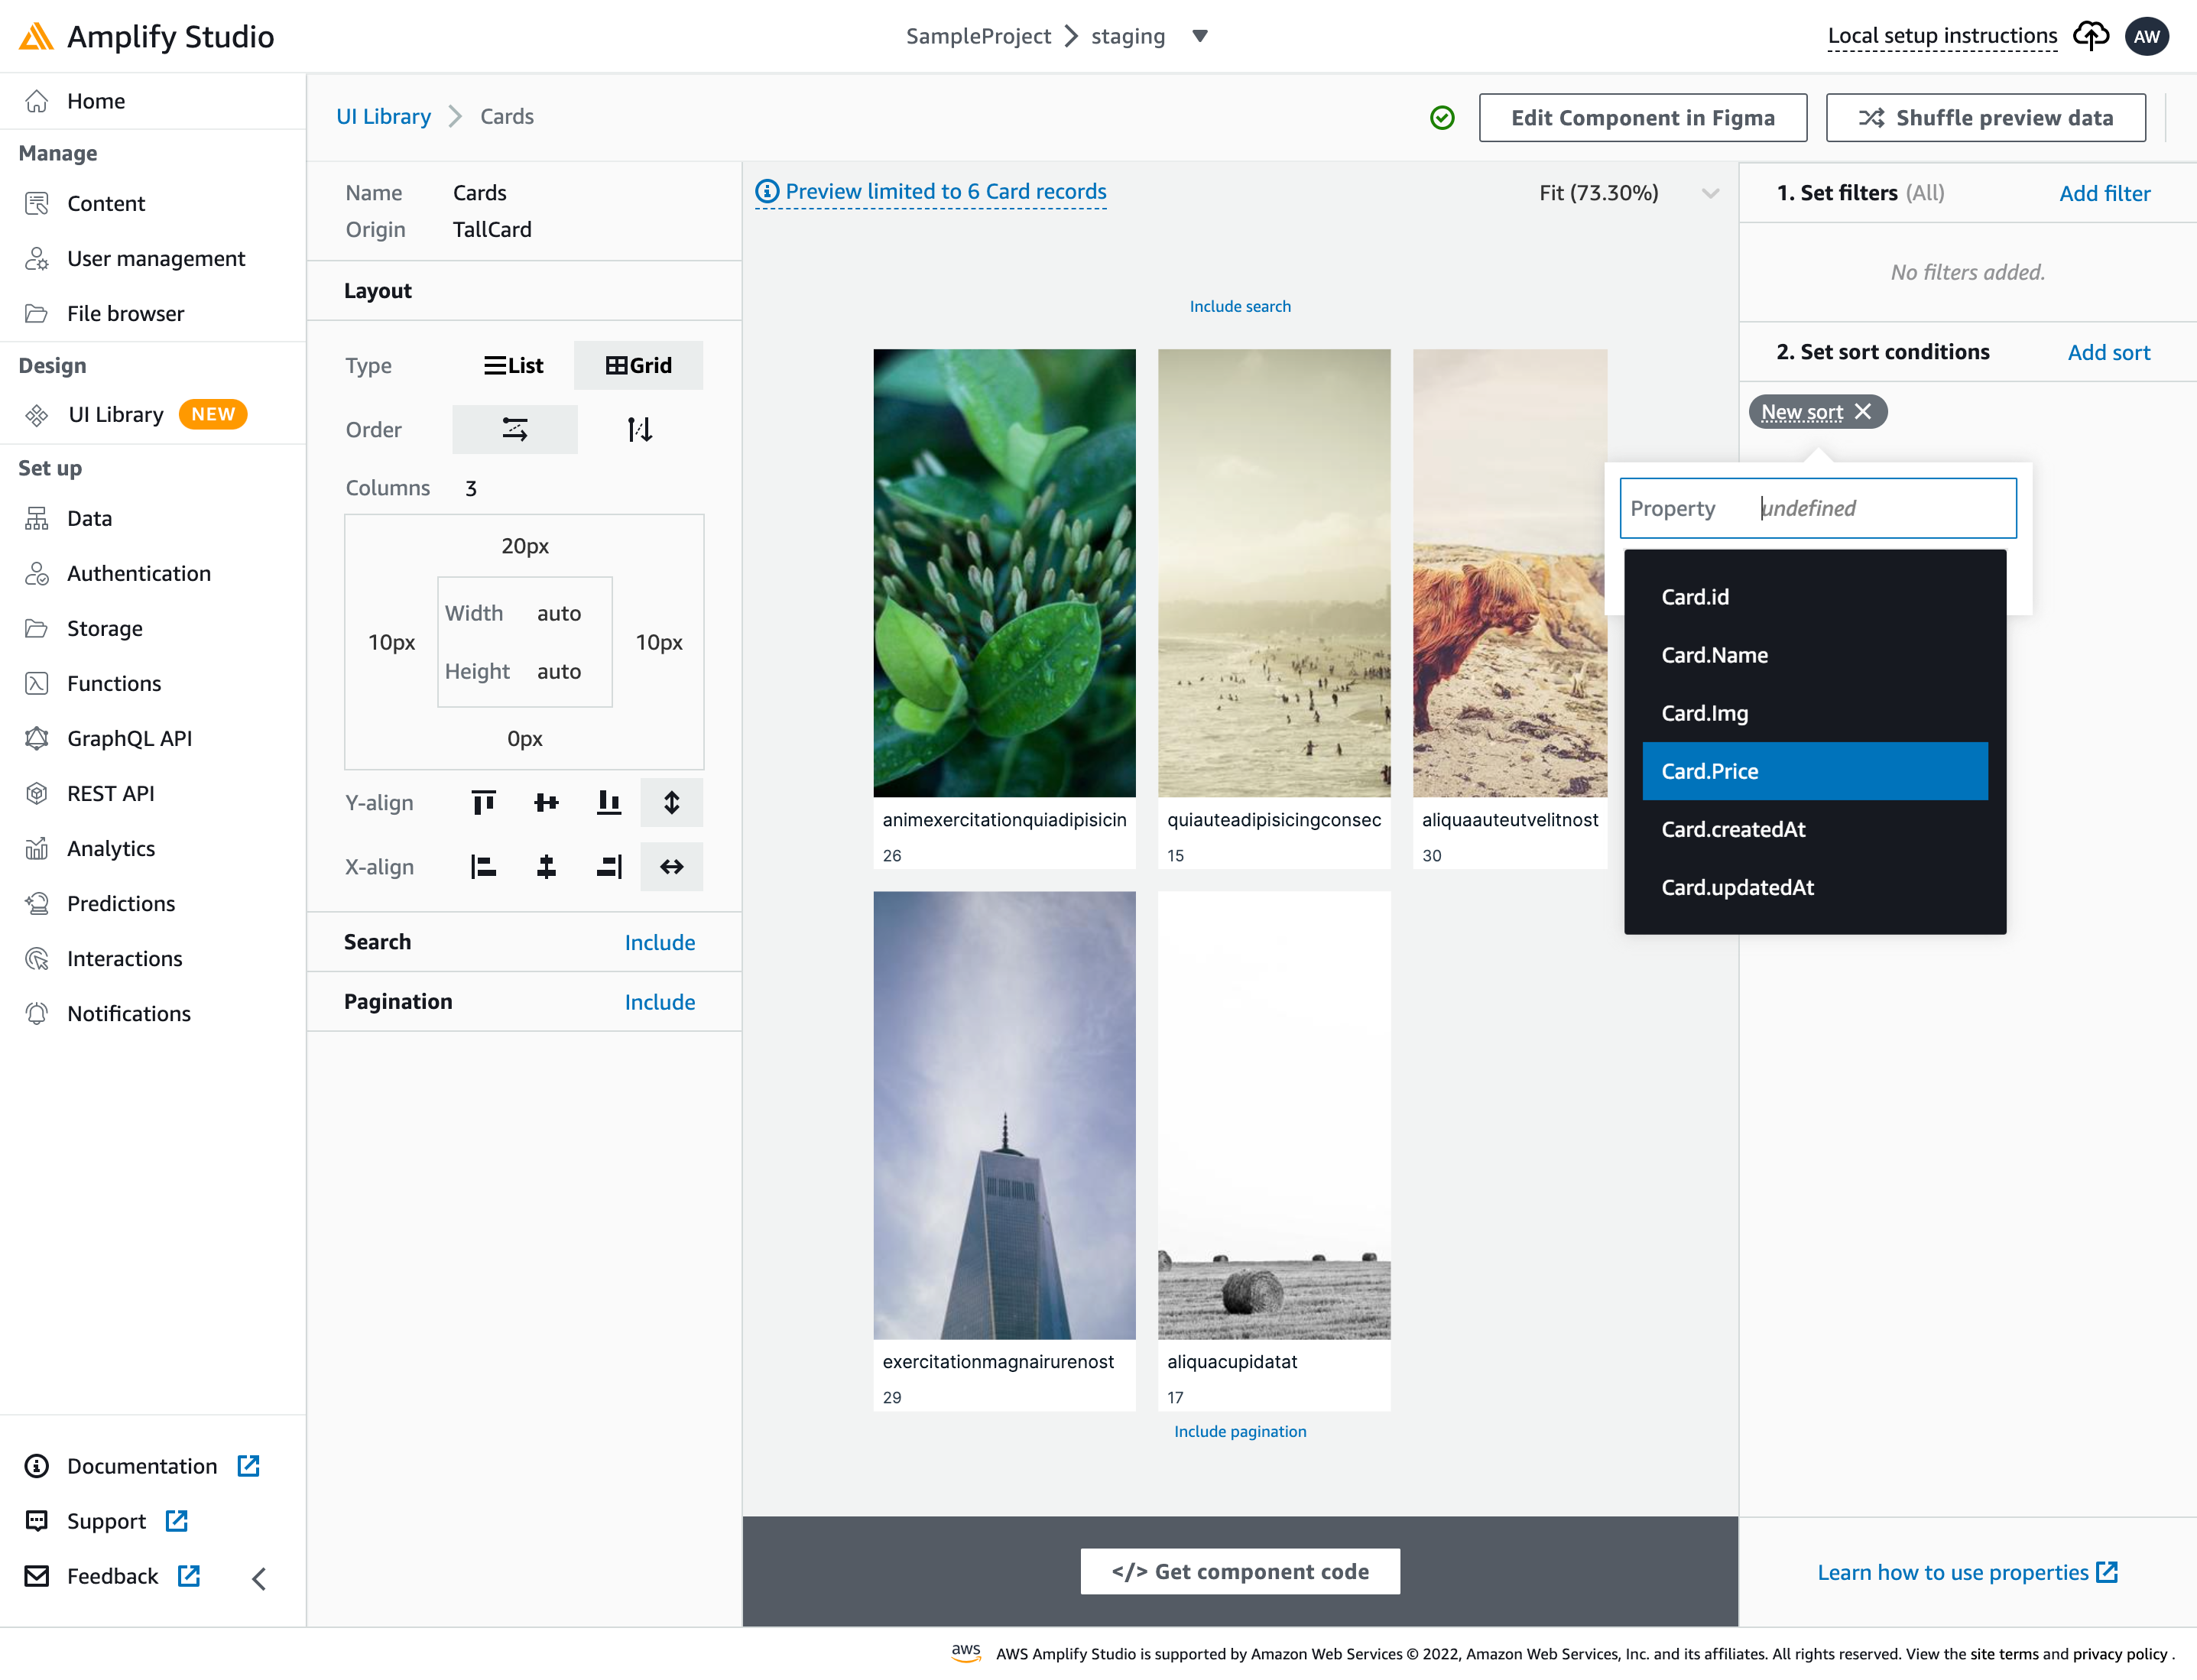Click preview info circle icon
The height and width of the screenshot is (1680, 2197).
click(x=767, y=191)
